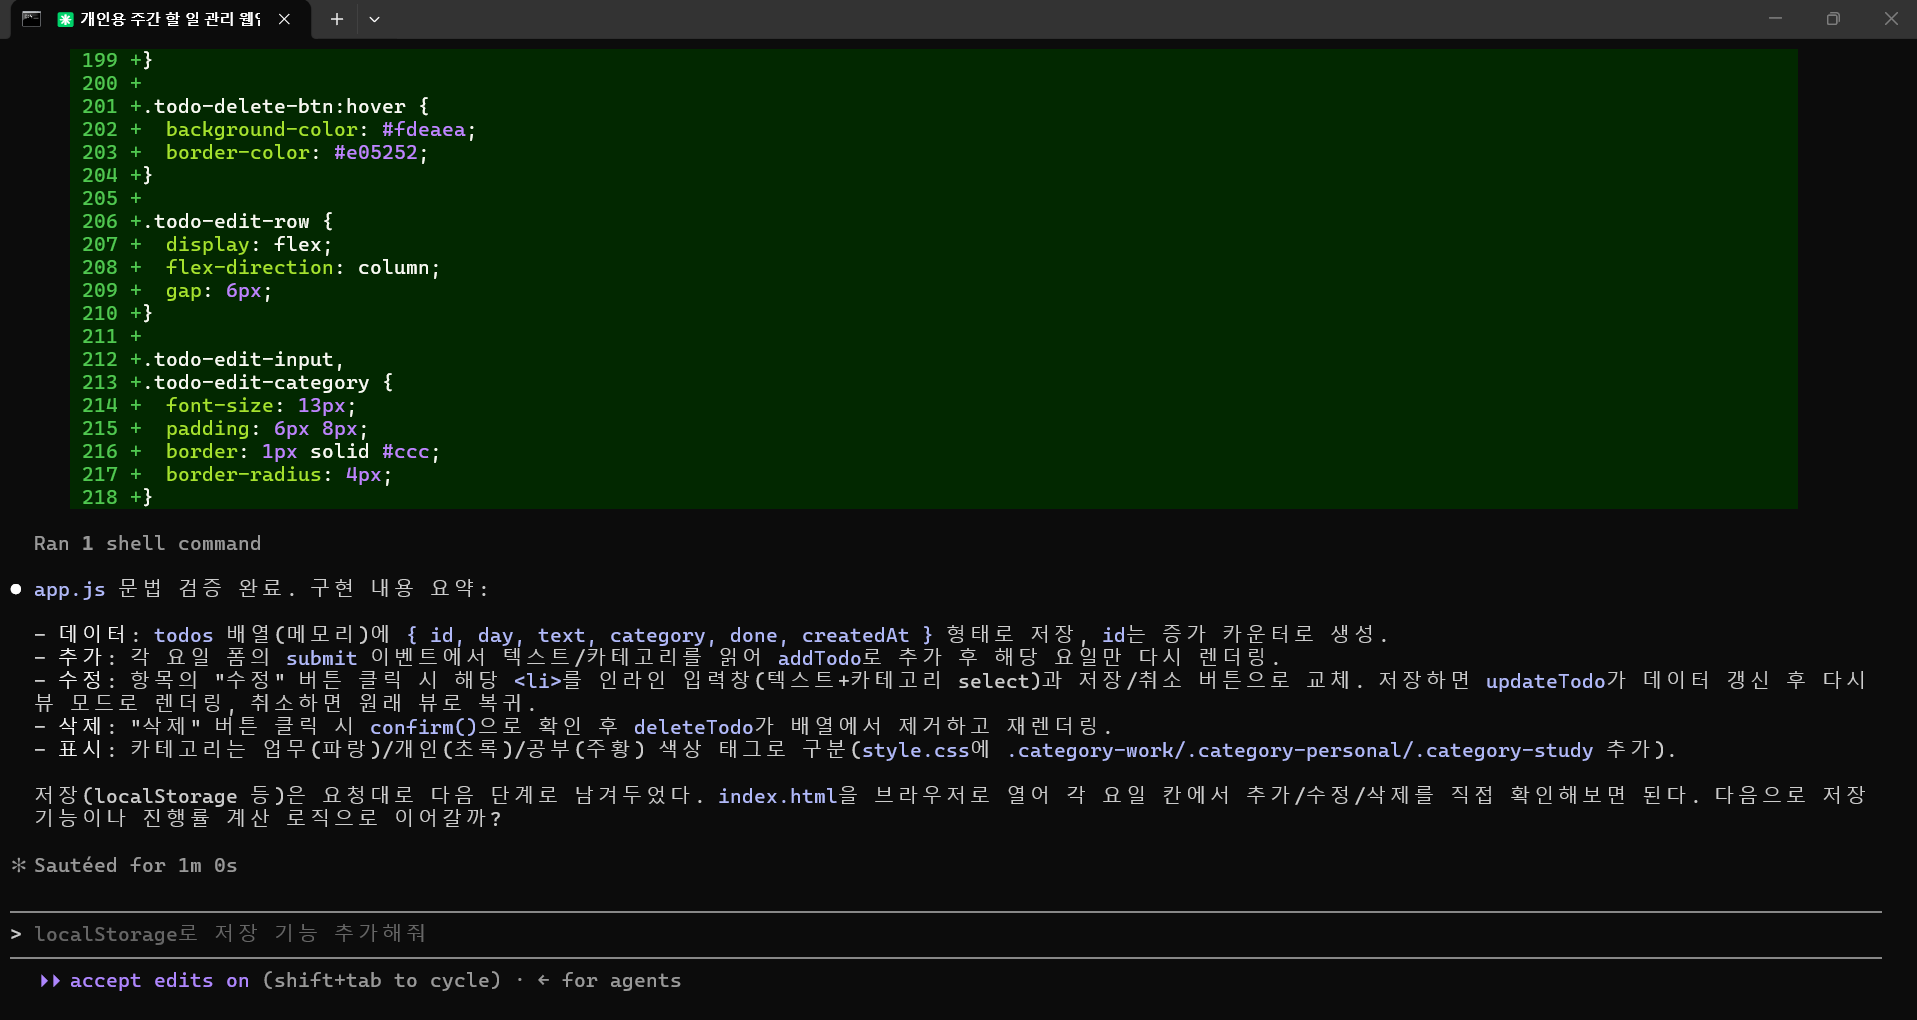This screenshot has height=1020, width=1917.
Task: Click '.todo-edit-category' selector line
Action: (268, 383)
